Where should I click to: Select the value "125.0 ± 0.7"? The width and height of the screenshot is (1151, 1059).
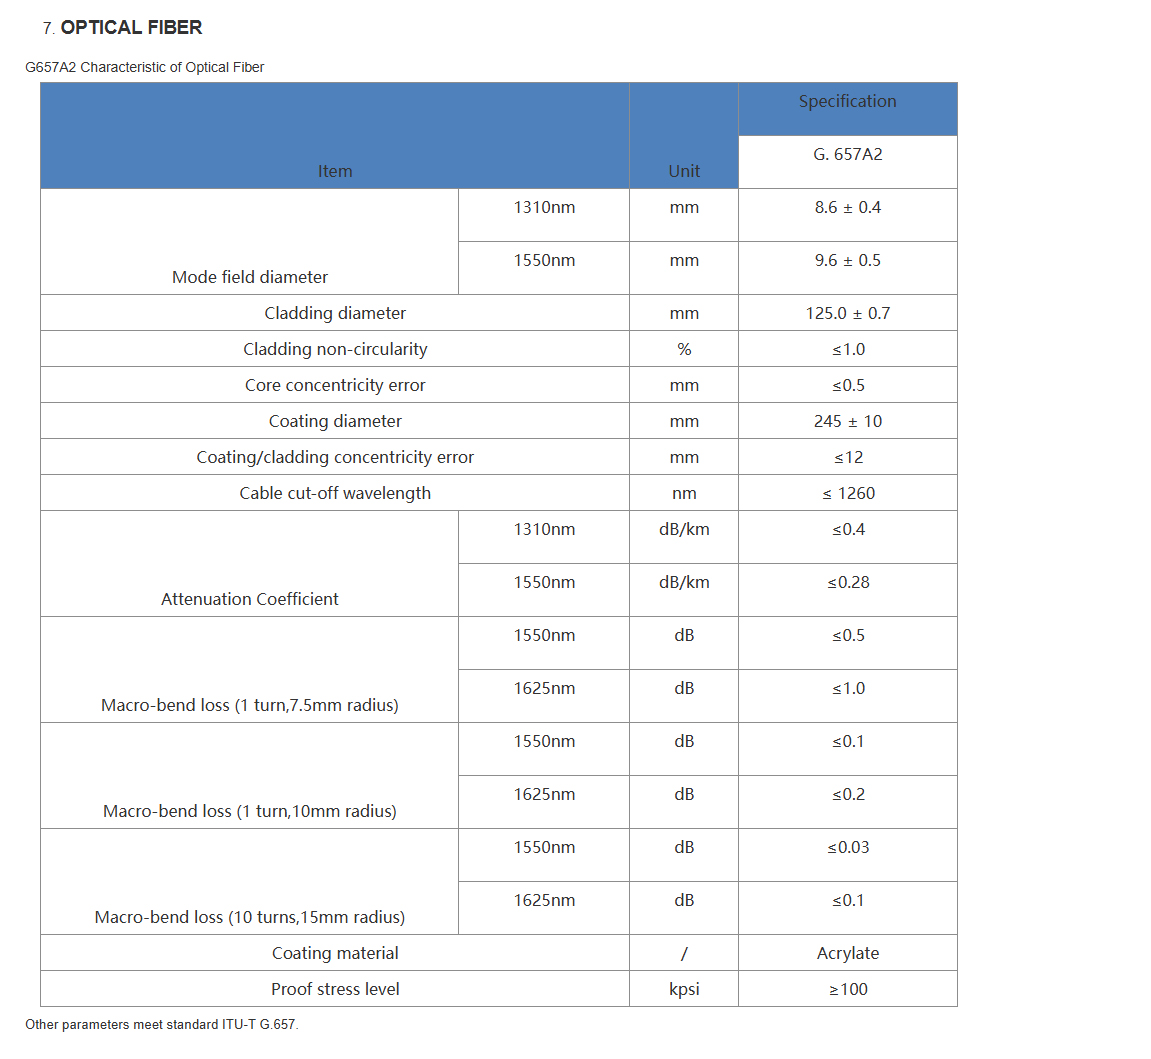pos(847,313)
